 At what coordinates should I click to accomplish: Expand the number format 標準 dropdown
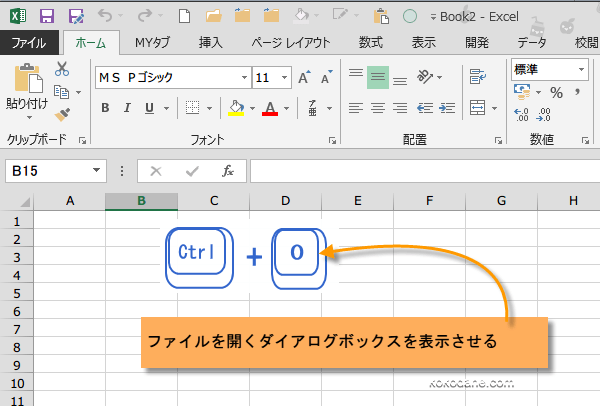tap(581, 69)
